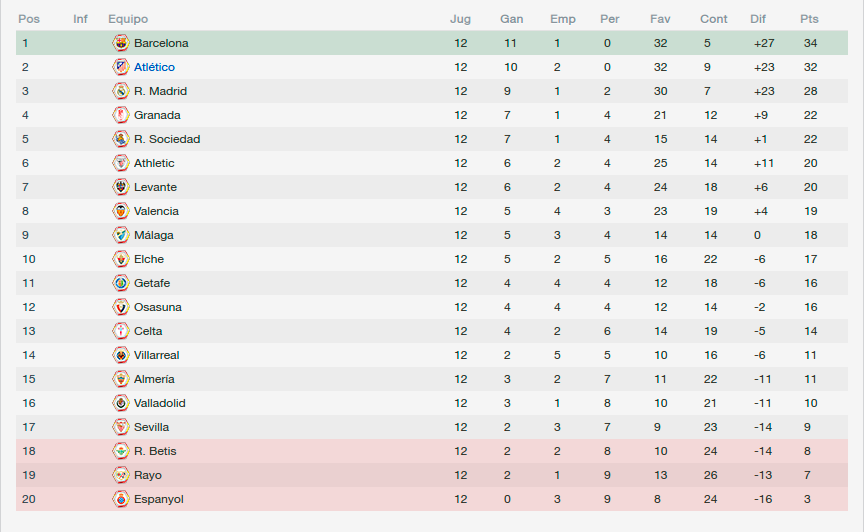Sort table by Pts column header
The width and height of the screenshot is (864, 532).
pos(809,19)
